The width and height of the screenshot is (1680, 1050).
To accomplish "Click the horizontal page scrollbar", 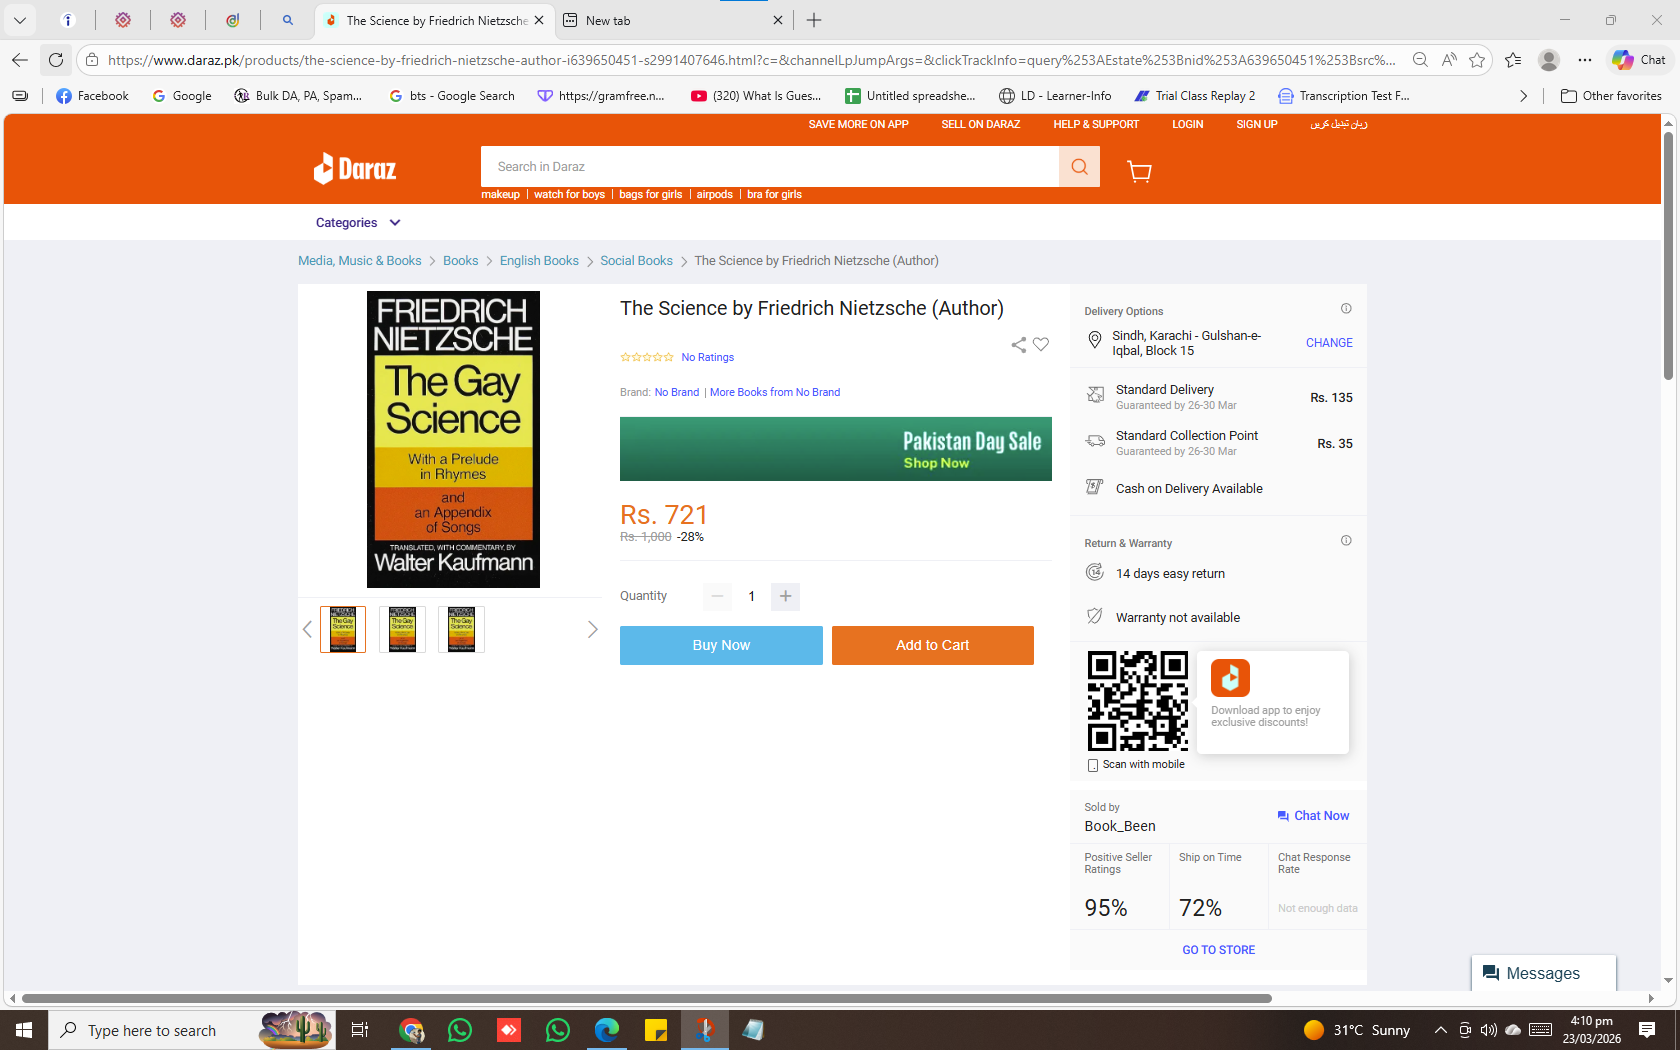I will [x=646, y=998].
